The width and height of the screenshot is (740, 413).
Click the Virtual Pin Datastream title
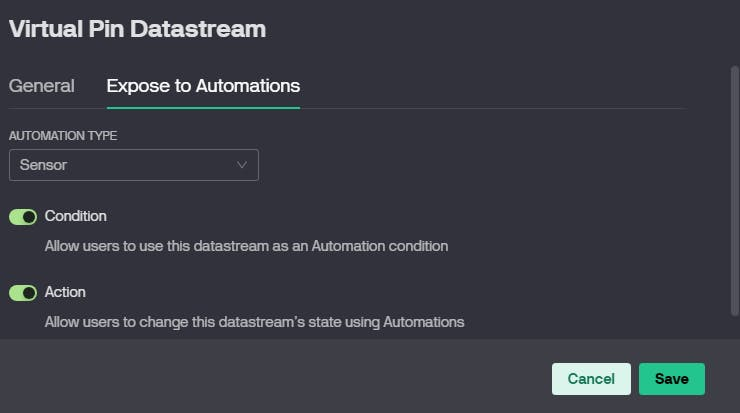137,29
